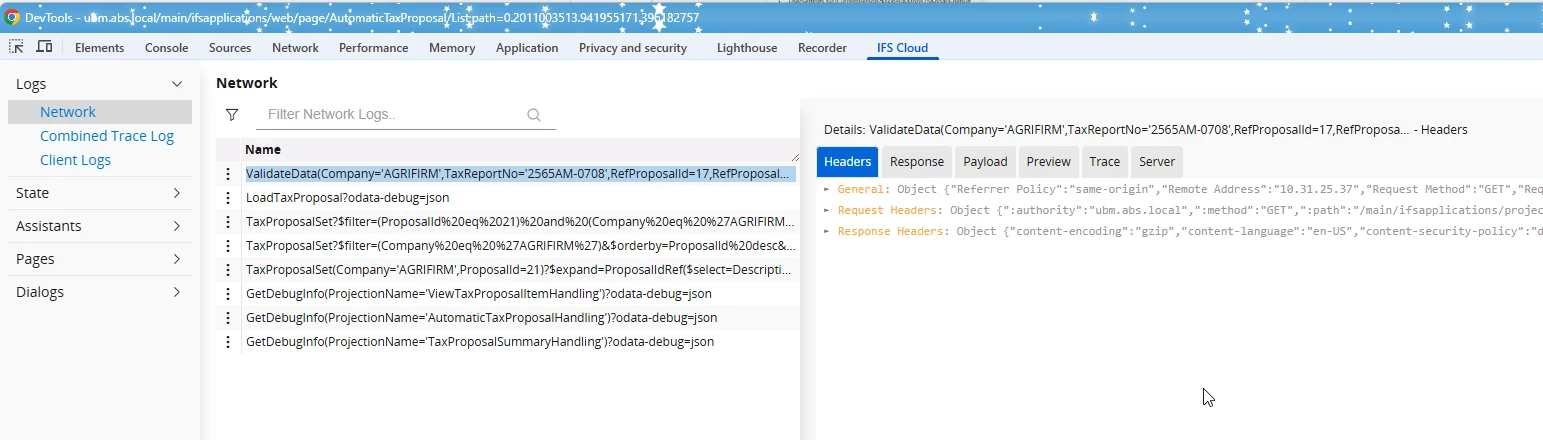
Task: Open the Recorder tab
Action: click(x=822, y=48)
